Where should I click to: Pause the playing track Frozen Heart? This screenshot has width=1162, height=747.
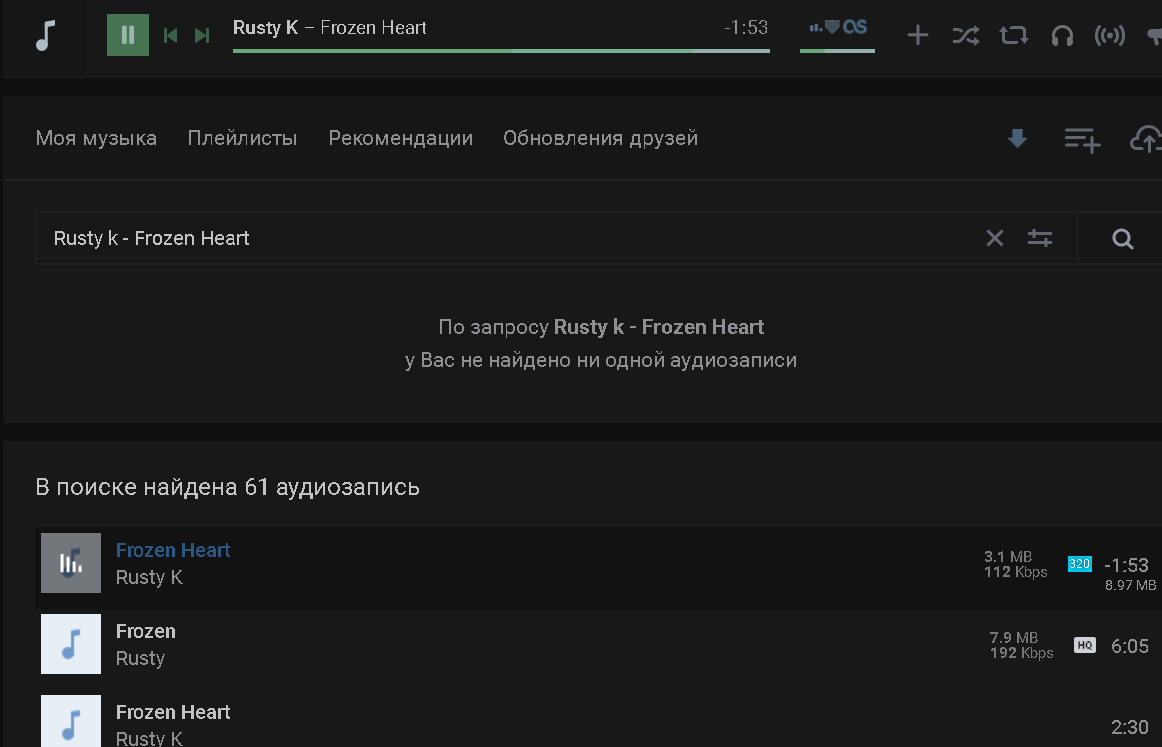tap(127, 35)
